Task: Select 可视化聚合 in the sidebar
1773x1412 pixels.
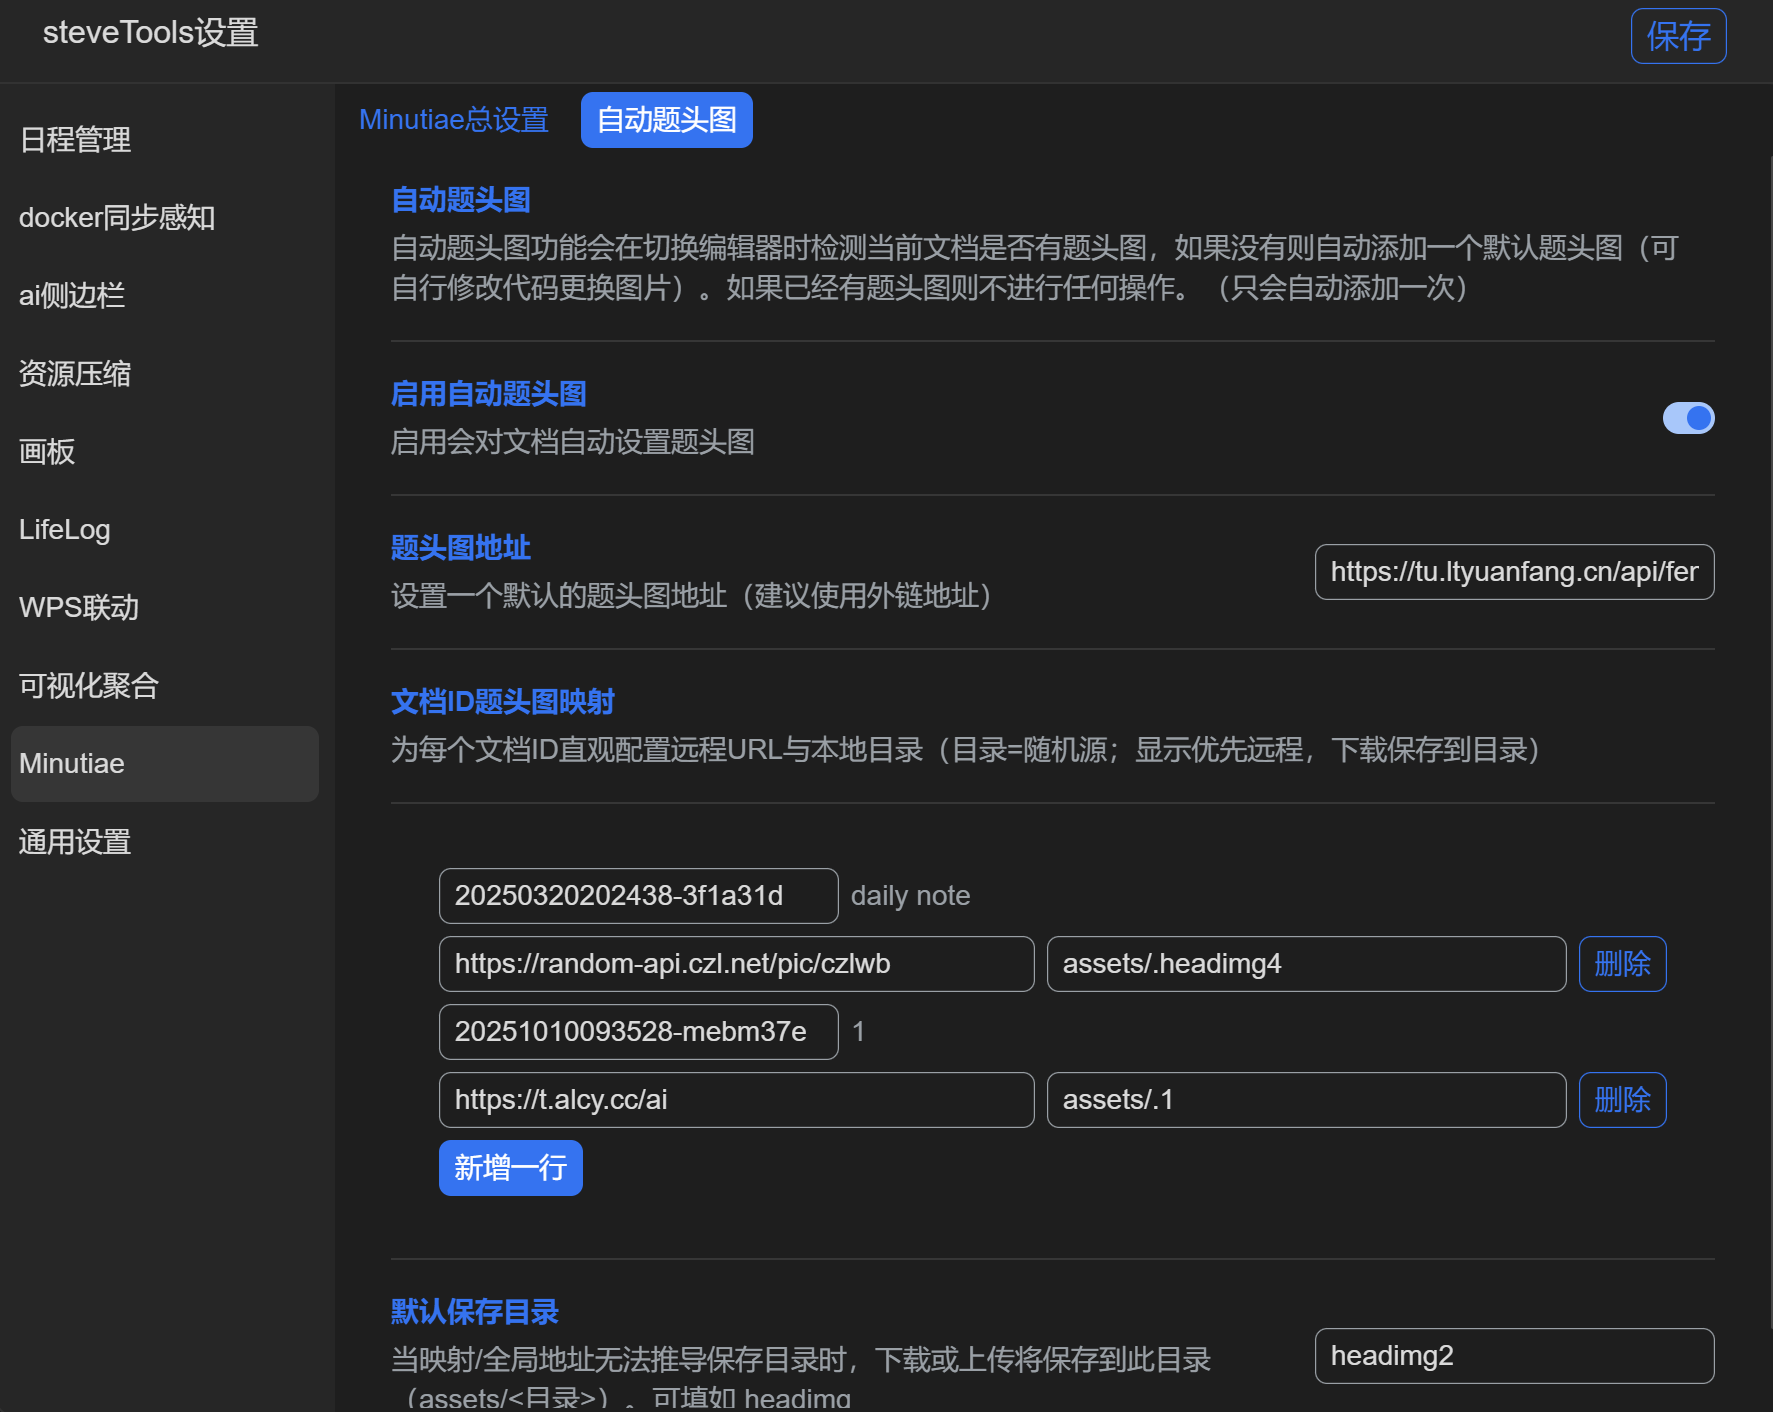Action: tap(89, 686)
